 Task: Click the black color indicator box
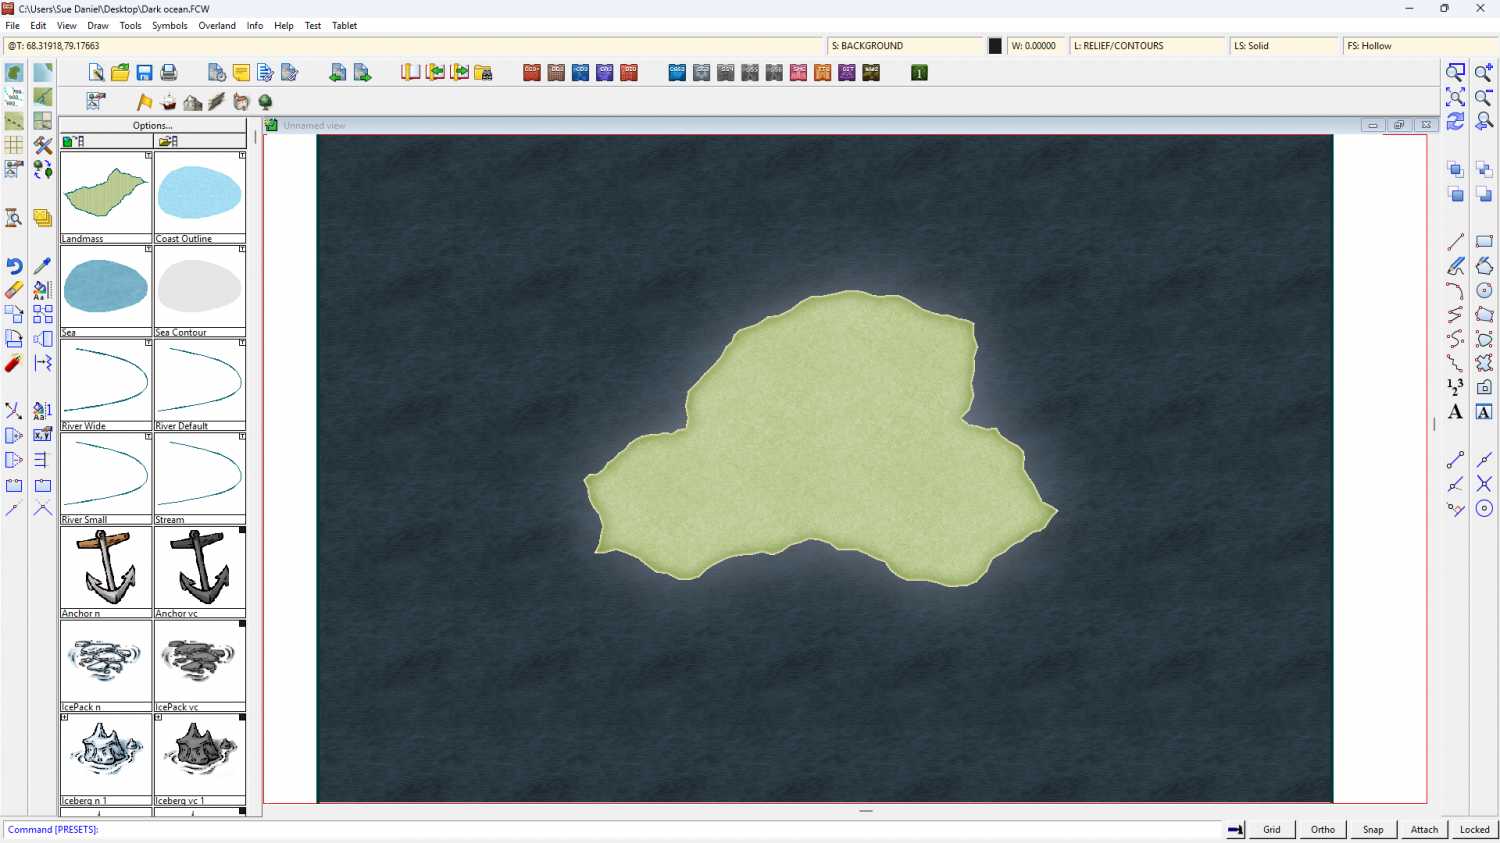click(995, 46)
